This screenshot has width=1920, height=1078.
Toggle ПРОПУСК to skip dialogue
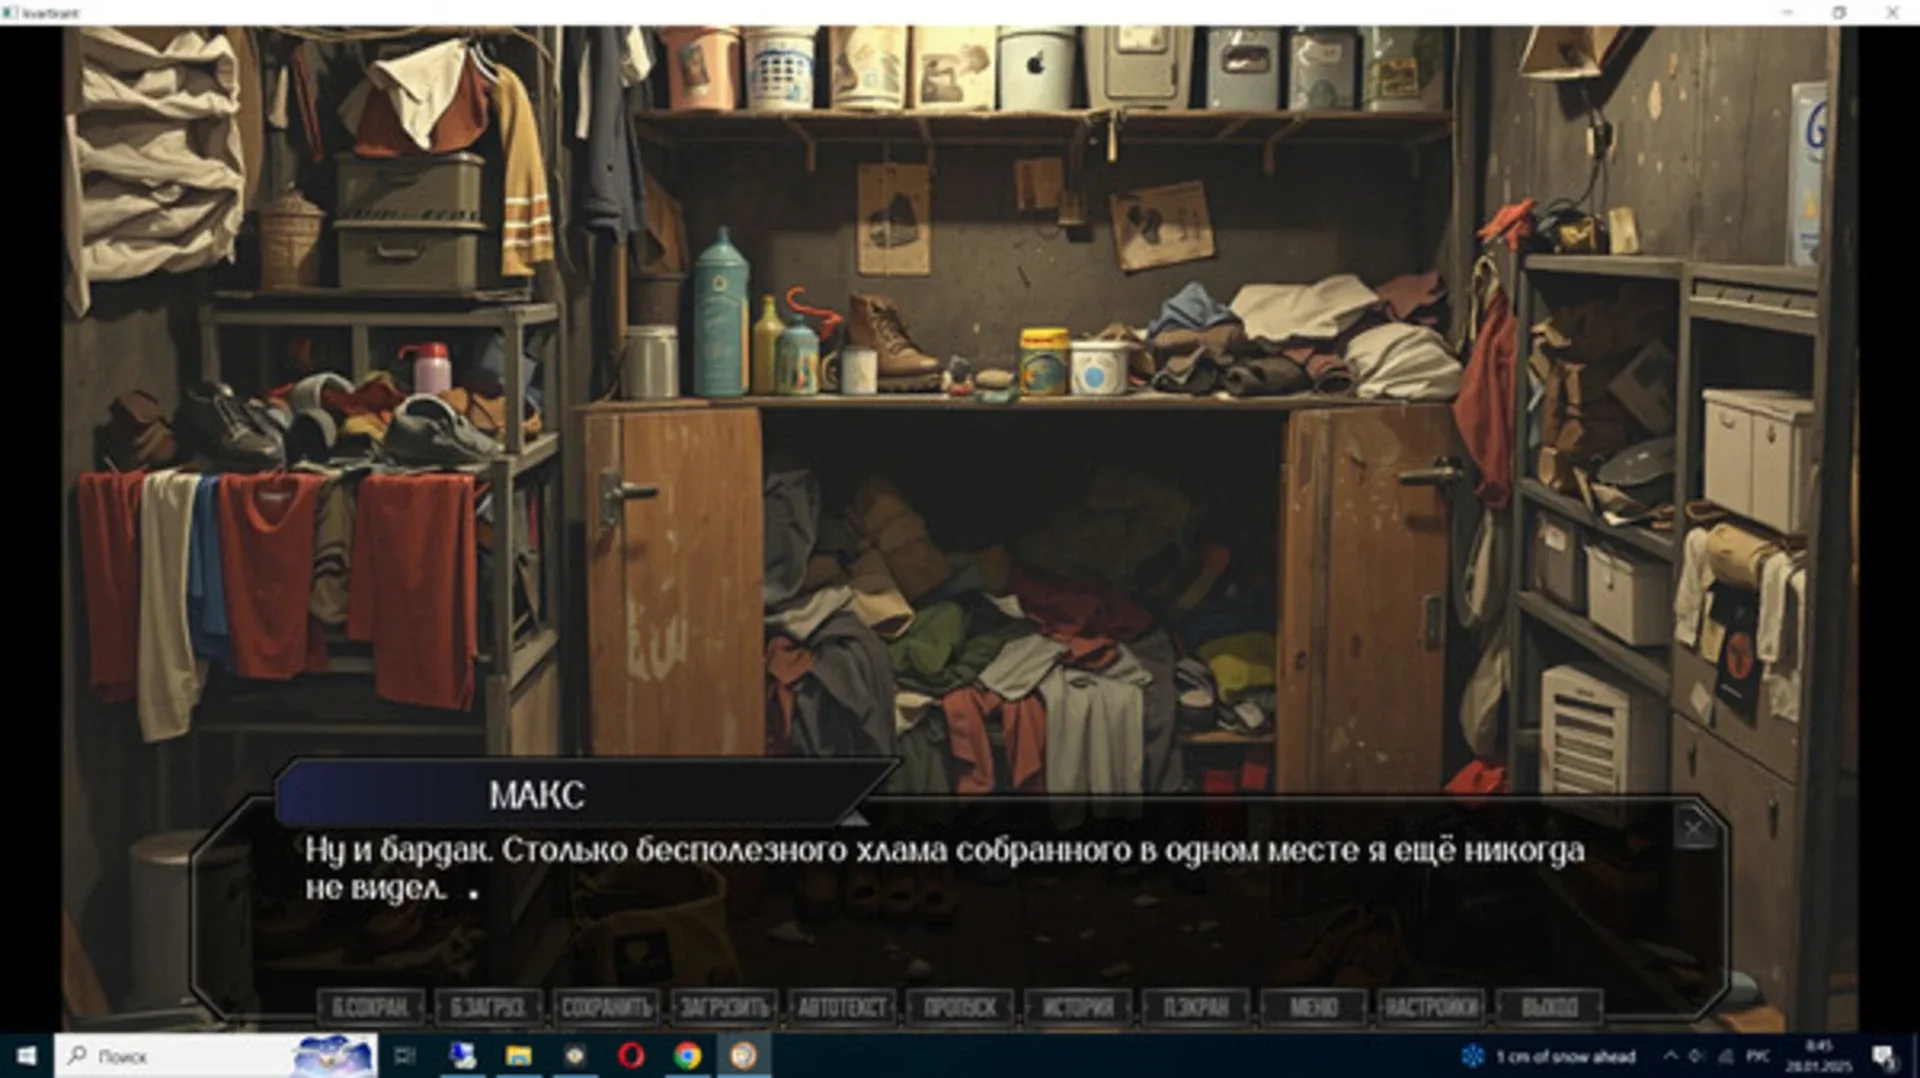point(961,1008)
